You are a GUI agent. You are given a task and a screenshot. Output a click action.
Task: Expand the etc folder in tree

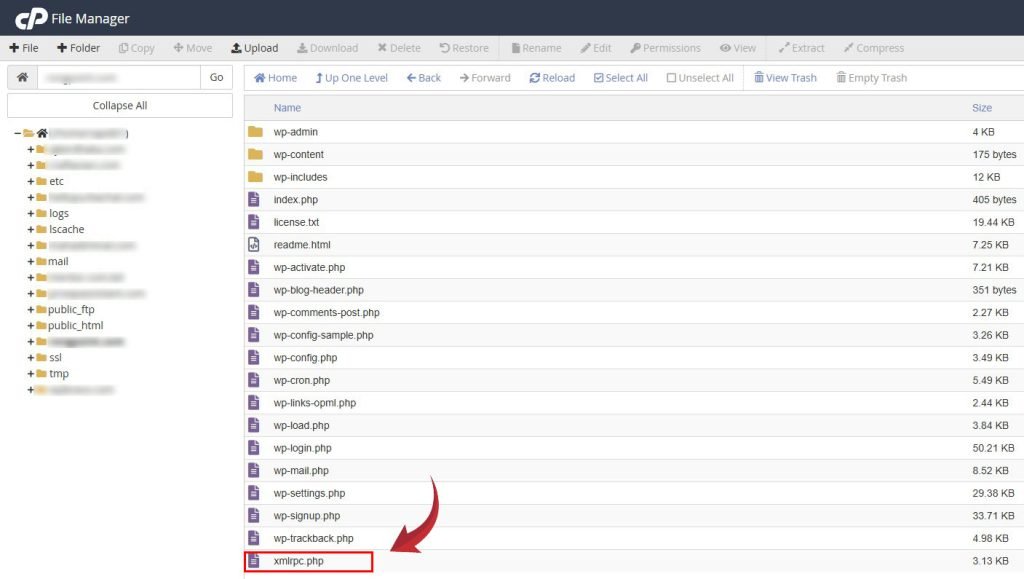[31, 182]
